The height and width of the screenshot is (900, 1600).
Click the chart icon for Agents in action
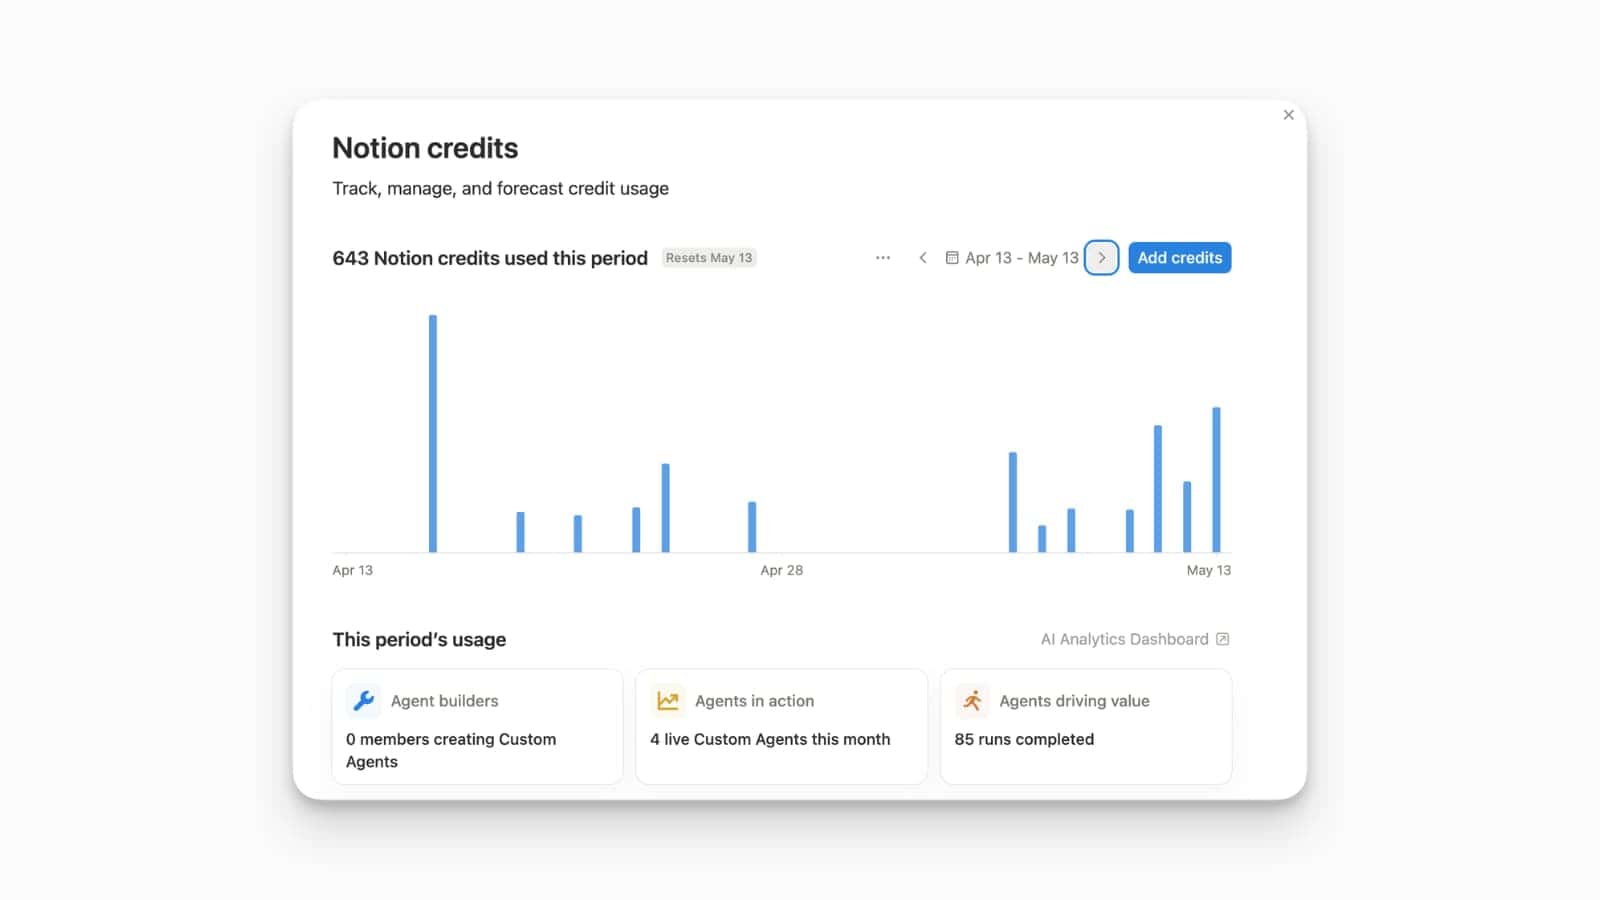667,701
